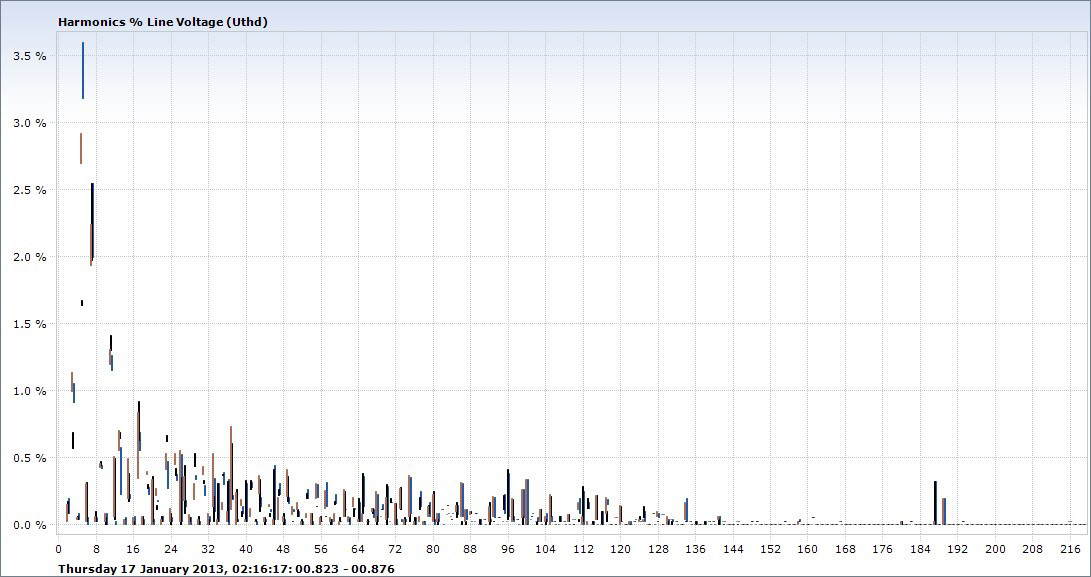This screenshot has width=1091, height=577.
Task: Click the x-axis label 96
Action: (x=509, y=549)
